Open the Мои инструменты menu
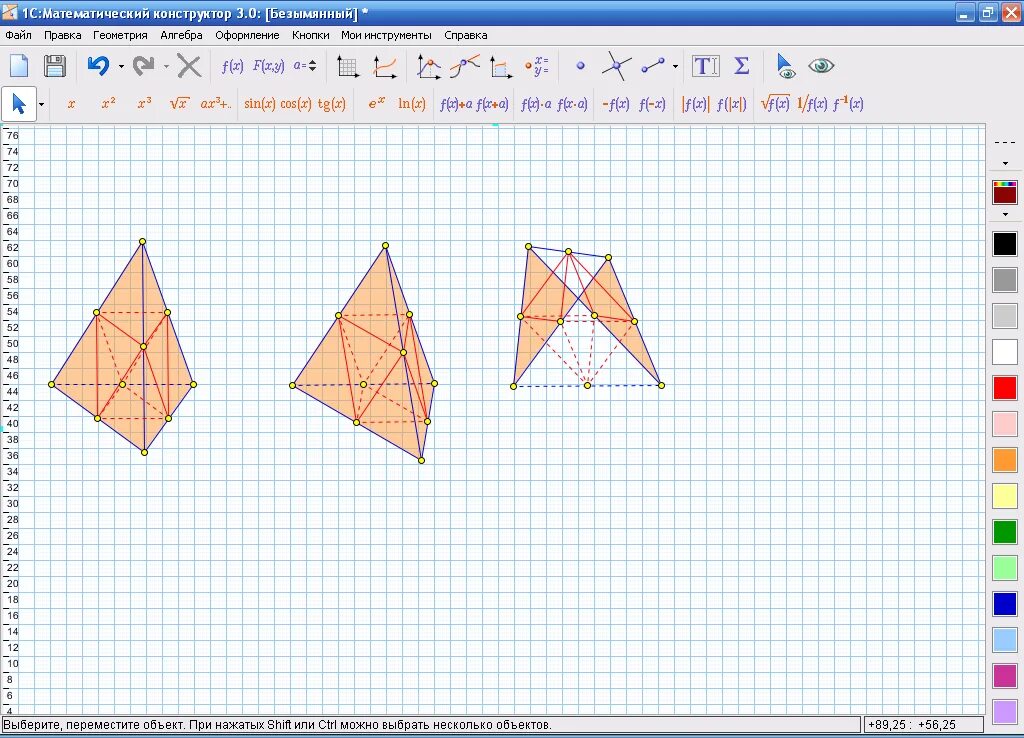1024x738 pixels. (386, 35)
